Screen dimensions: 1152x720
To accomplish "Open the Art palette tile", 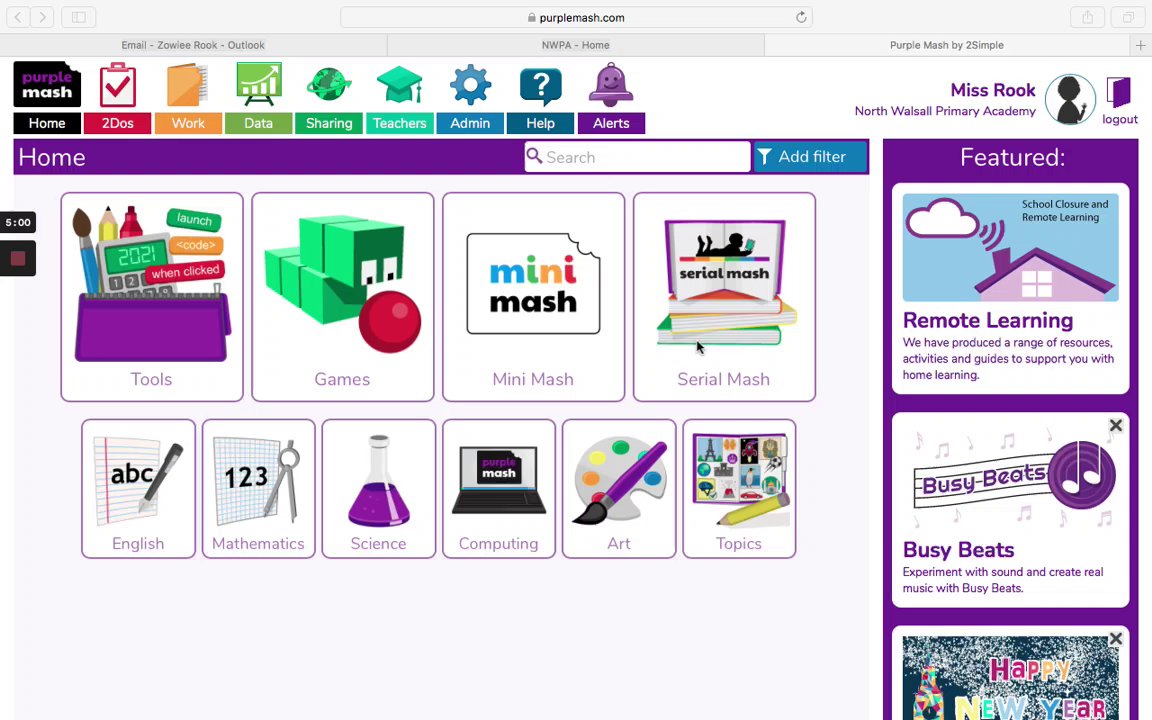I will tap(619, 489).
